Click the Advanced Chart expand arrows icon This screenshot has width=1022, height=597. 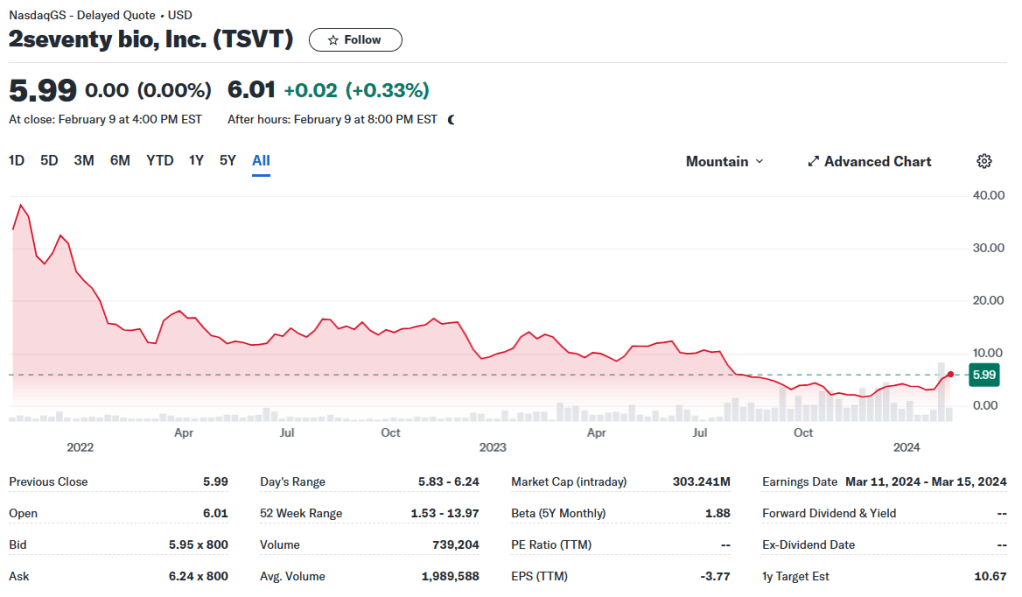click(813, 161)
